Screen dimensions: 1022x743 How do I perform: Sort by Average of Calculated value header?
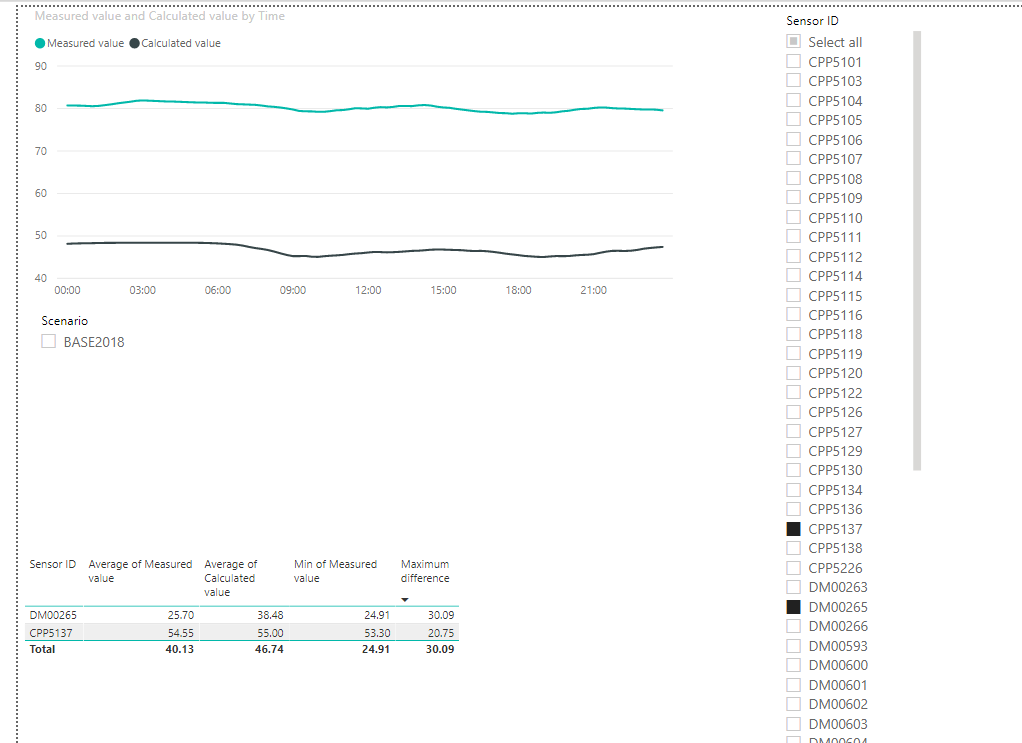pyautogui.click(x=230, y=578)
